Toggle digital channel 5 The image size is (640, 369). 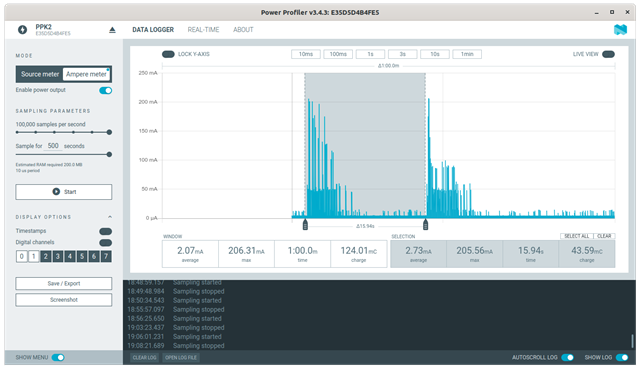click(x=82, y=256)
